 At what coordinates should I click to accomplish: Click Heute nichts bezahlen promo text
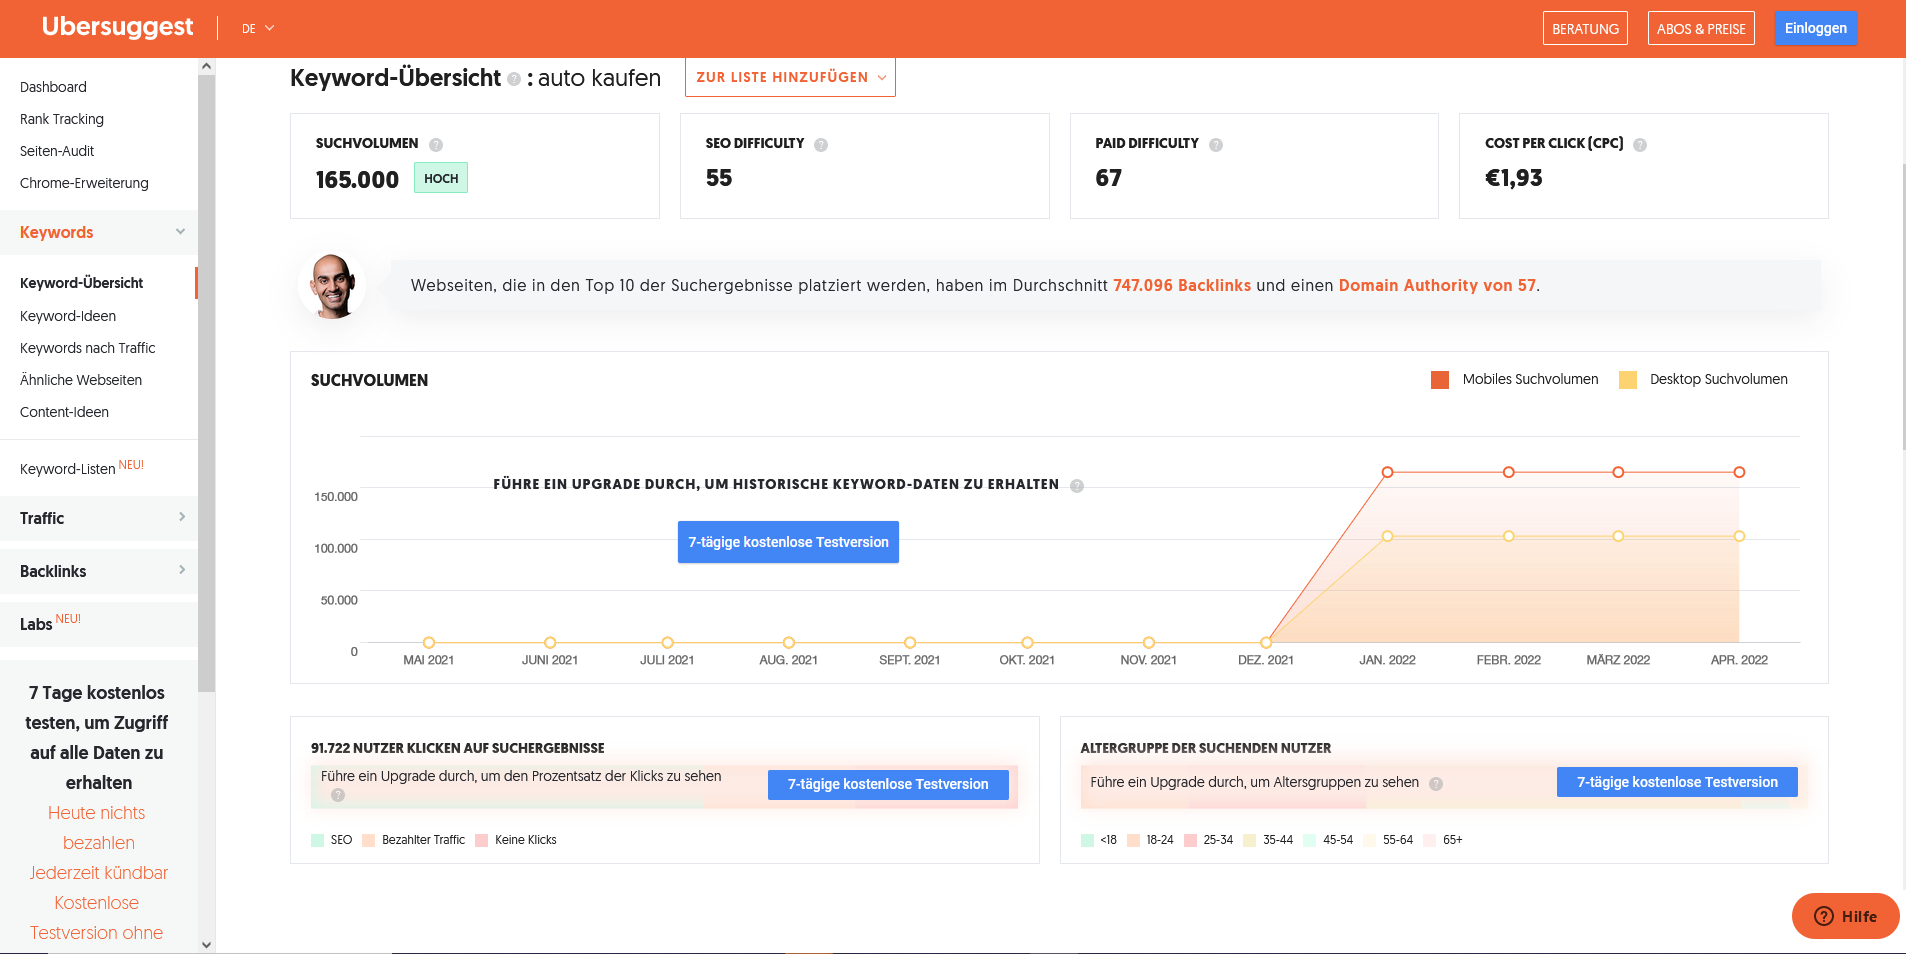click(97, 828)
